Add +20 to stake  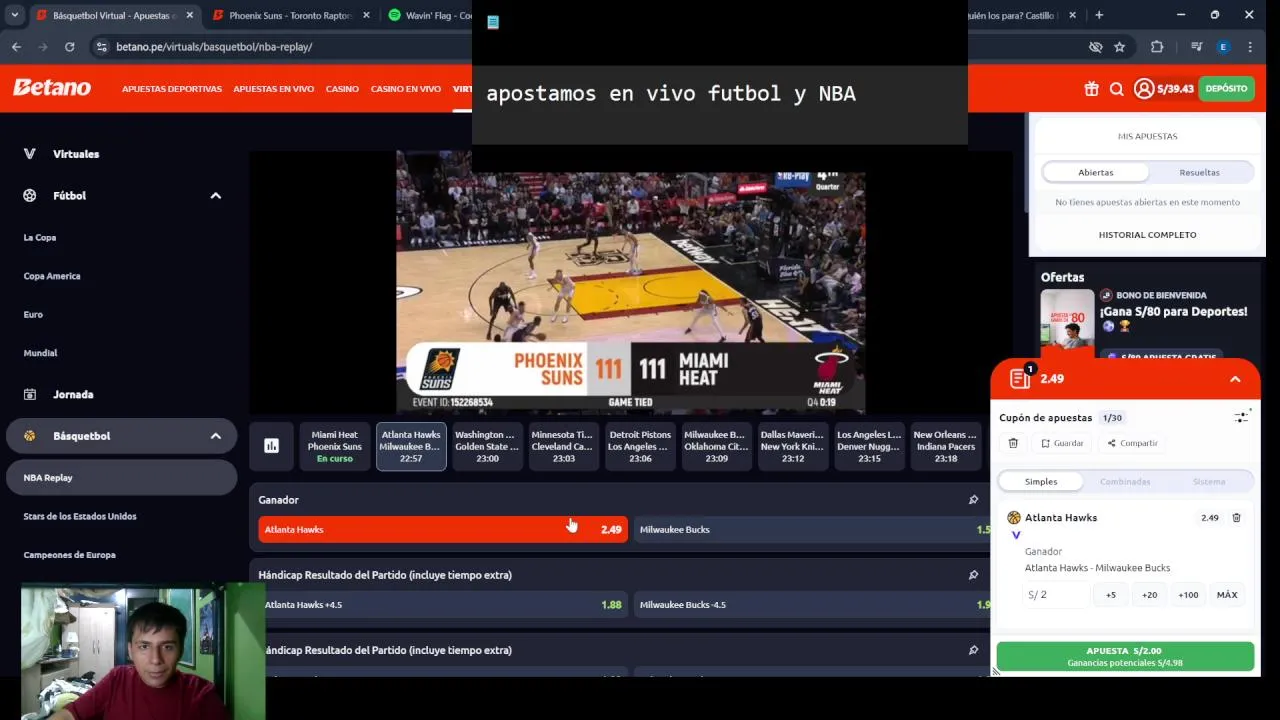pyautogui.click(x=1149, y=595)
